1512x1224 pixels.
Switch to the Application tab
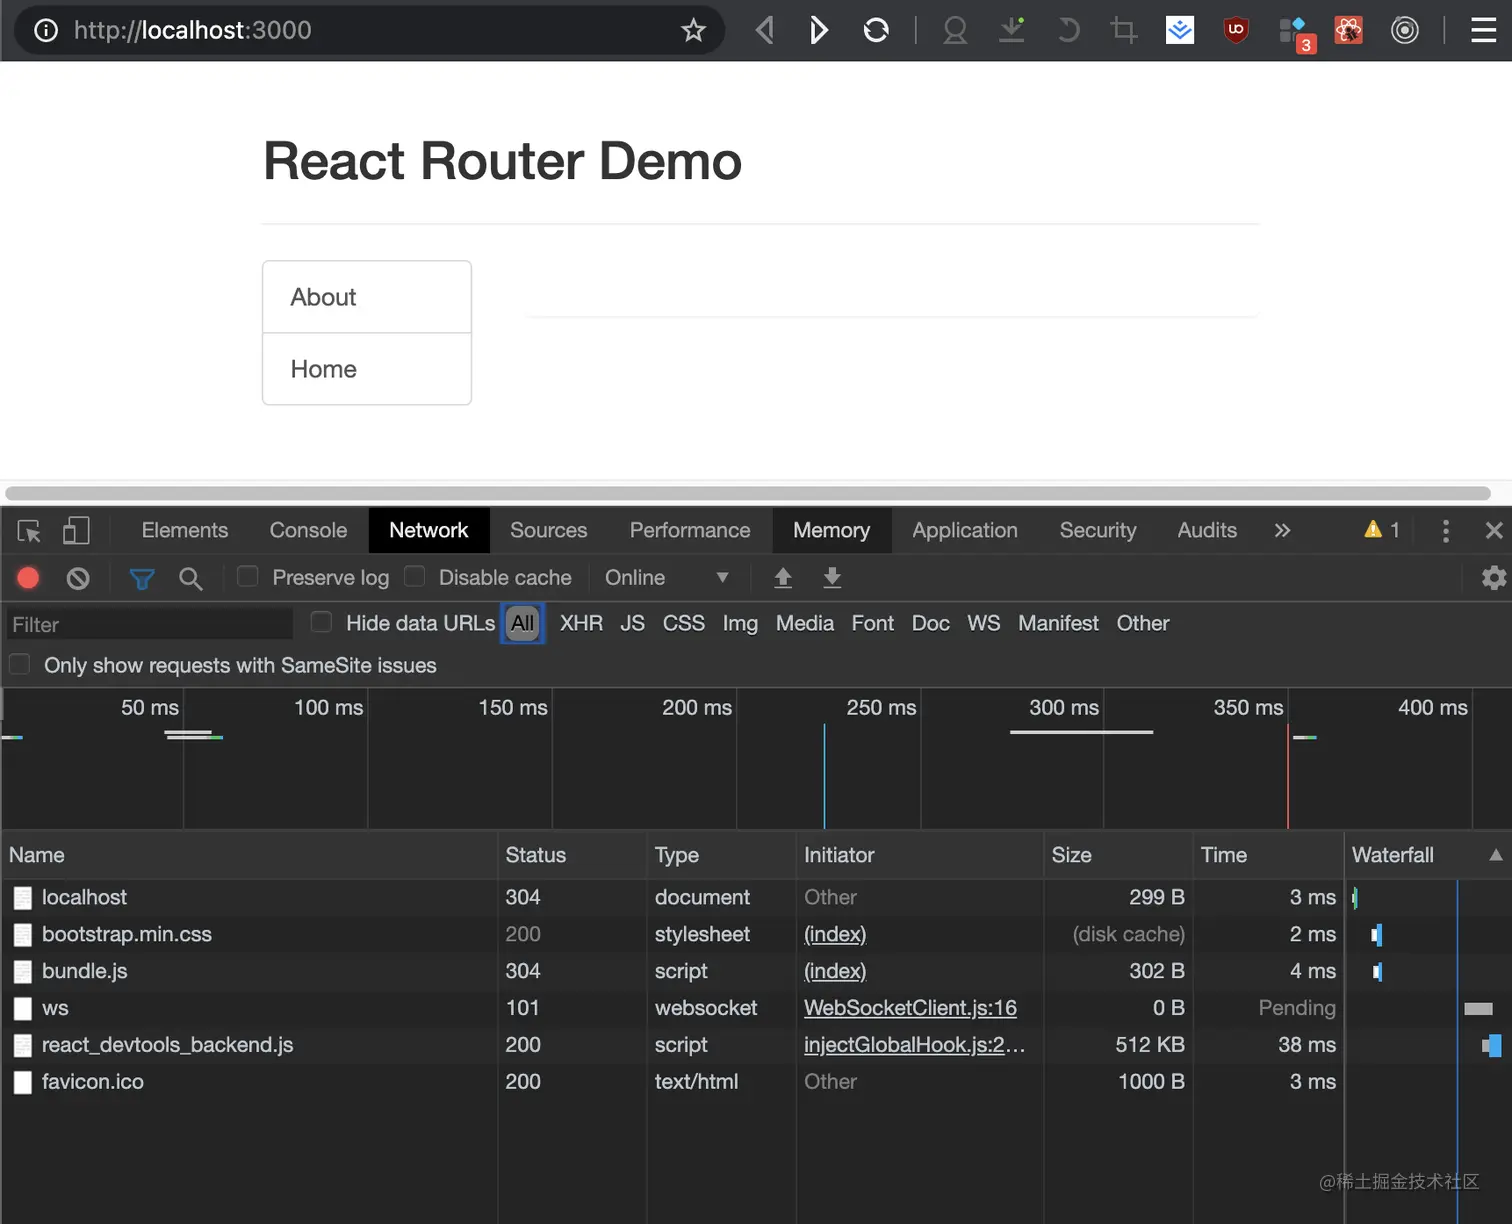pyautogui.click(x=965, y=530)
